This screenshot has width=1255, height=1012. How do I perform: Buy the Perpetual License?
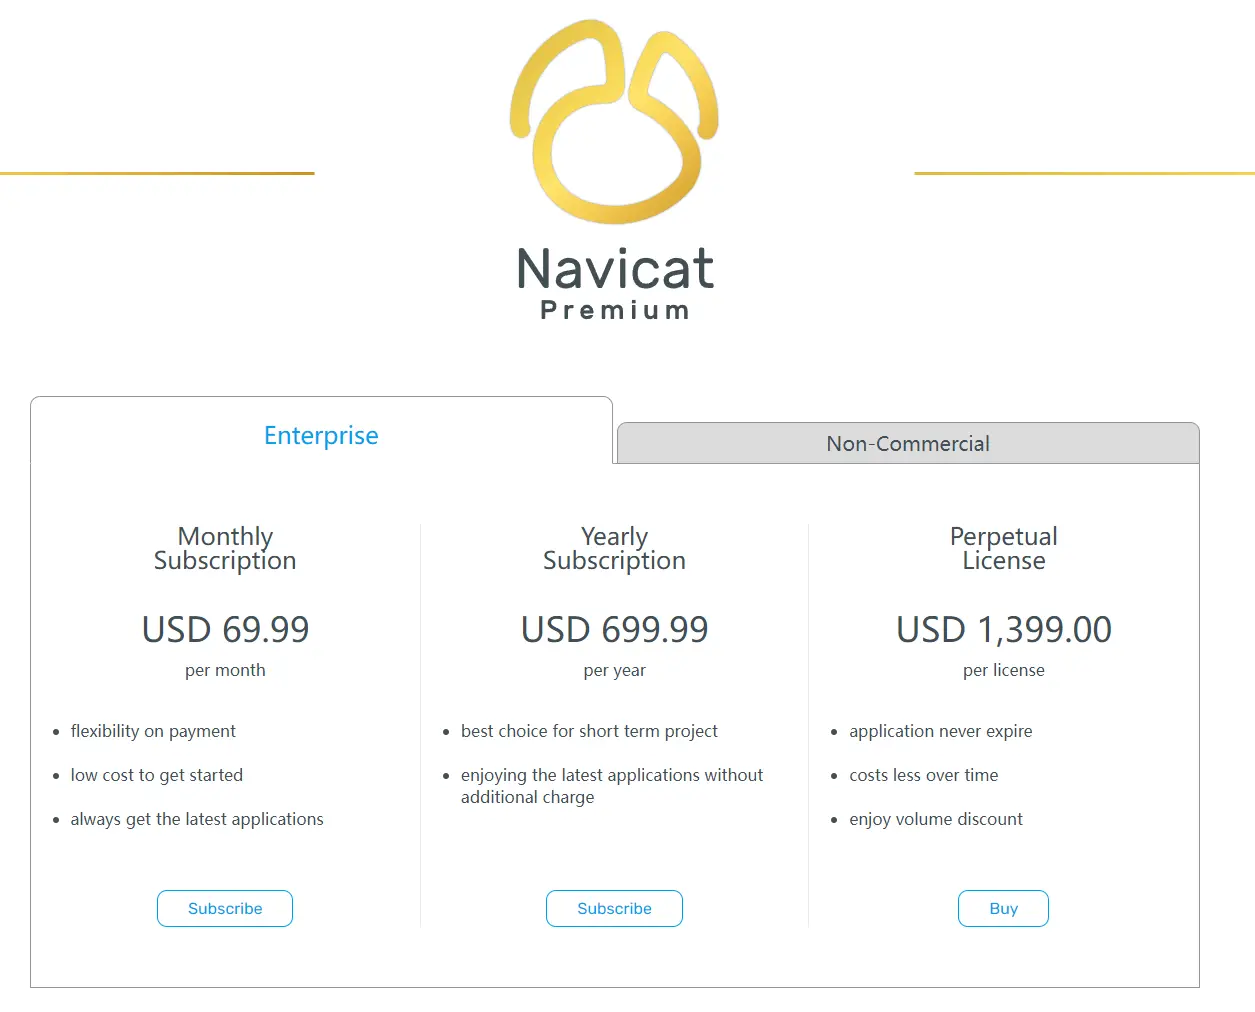1003,908
